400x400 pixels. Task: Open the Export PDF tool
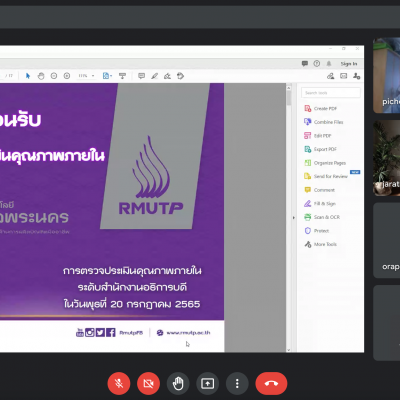pos(320,149)
